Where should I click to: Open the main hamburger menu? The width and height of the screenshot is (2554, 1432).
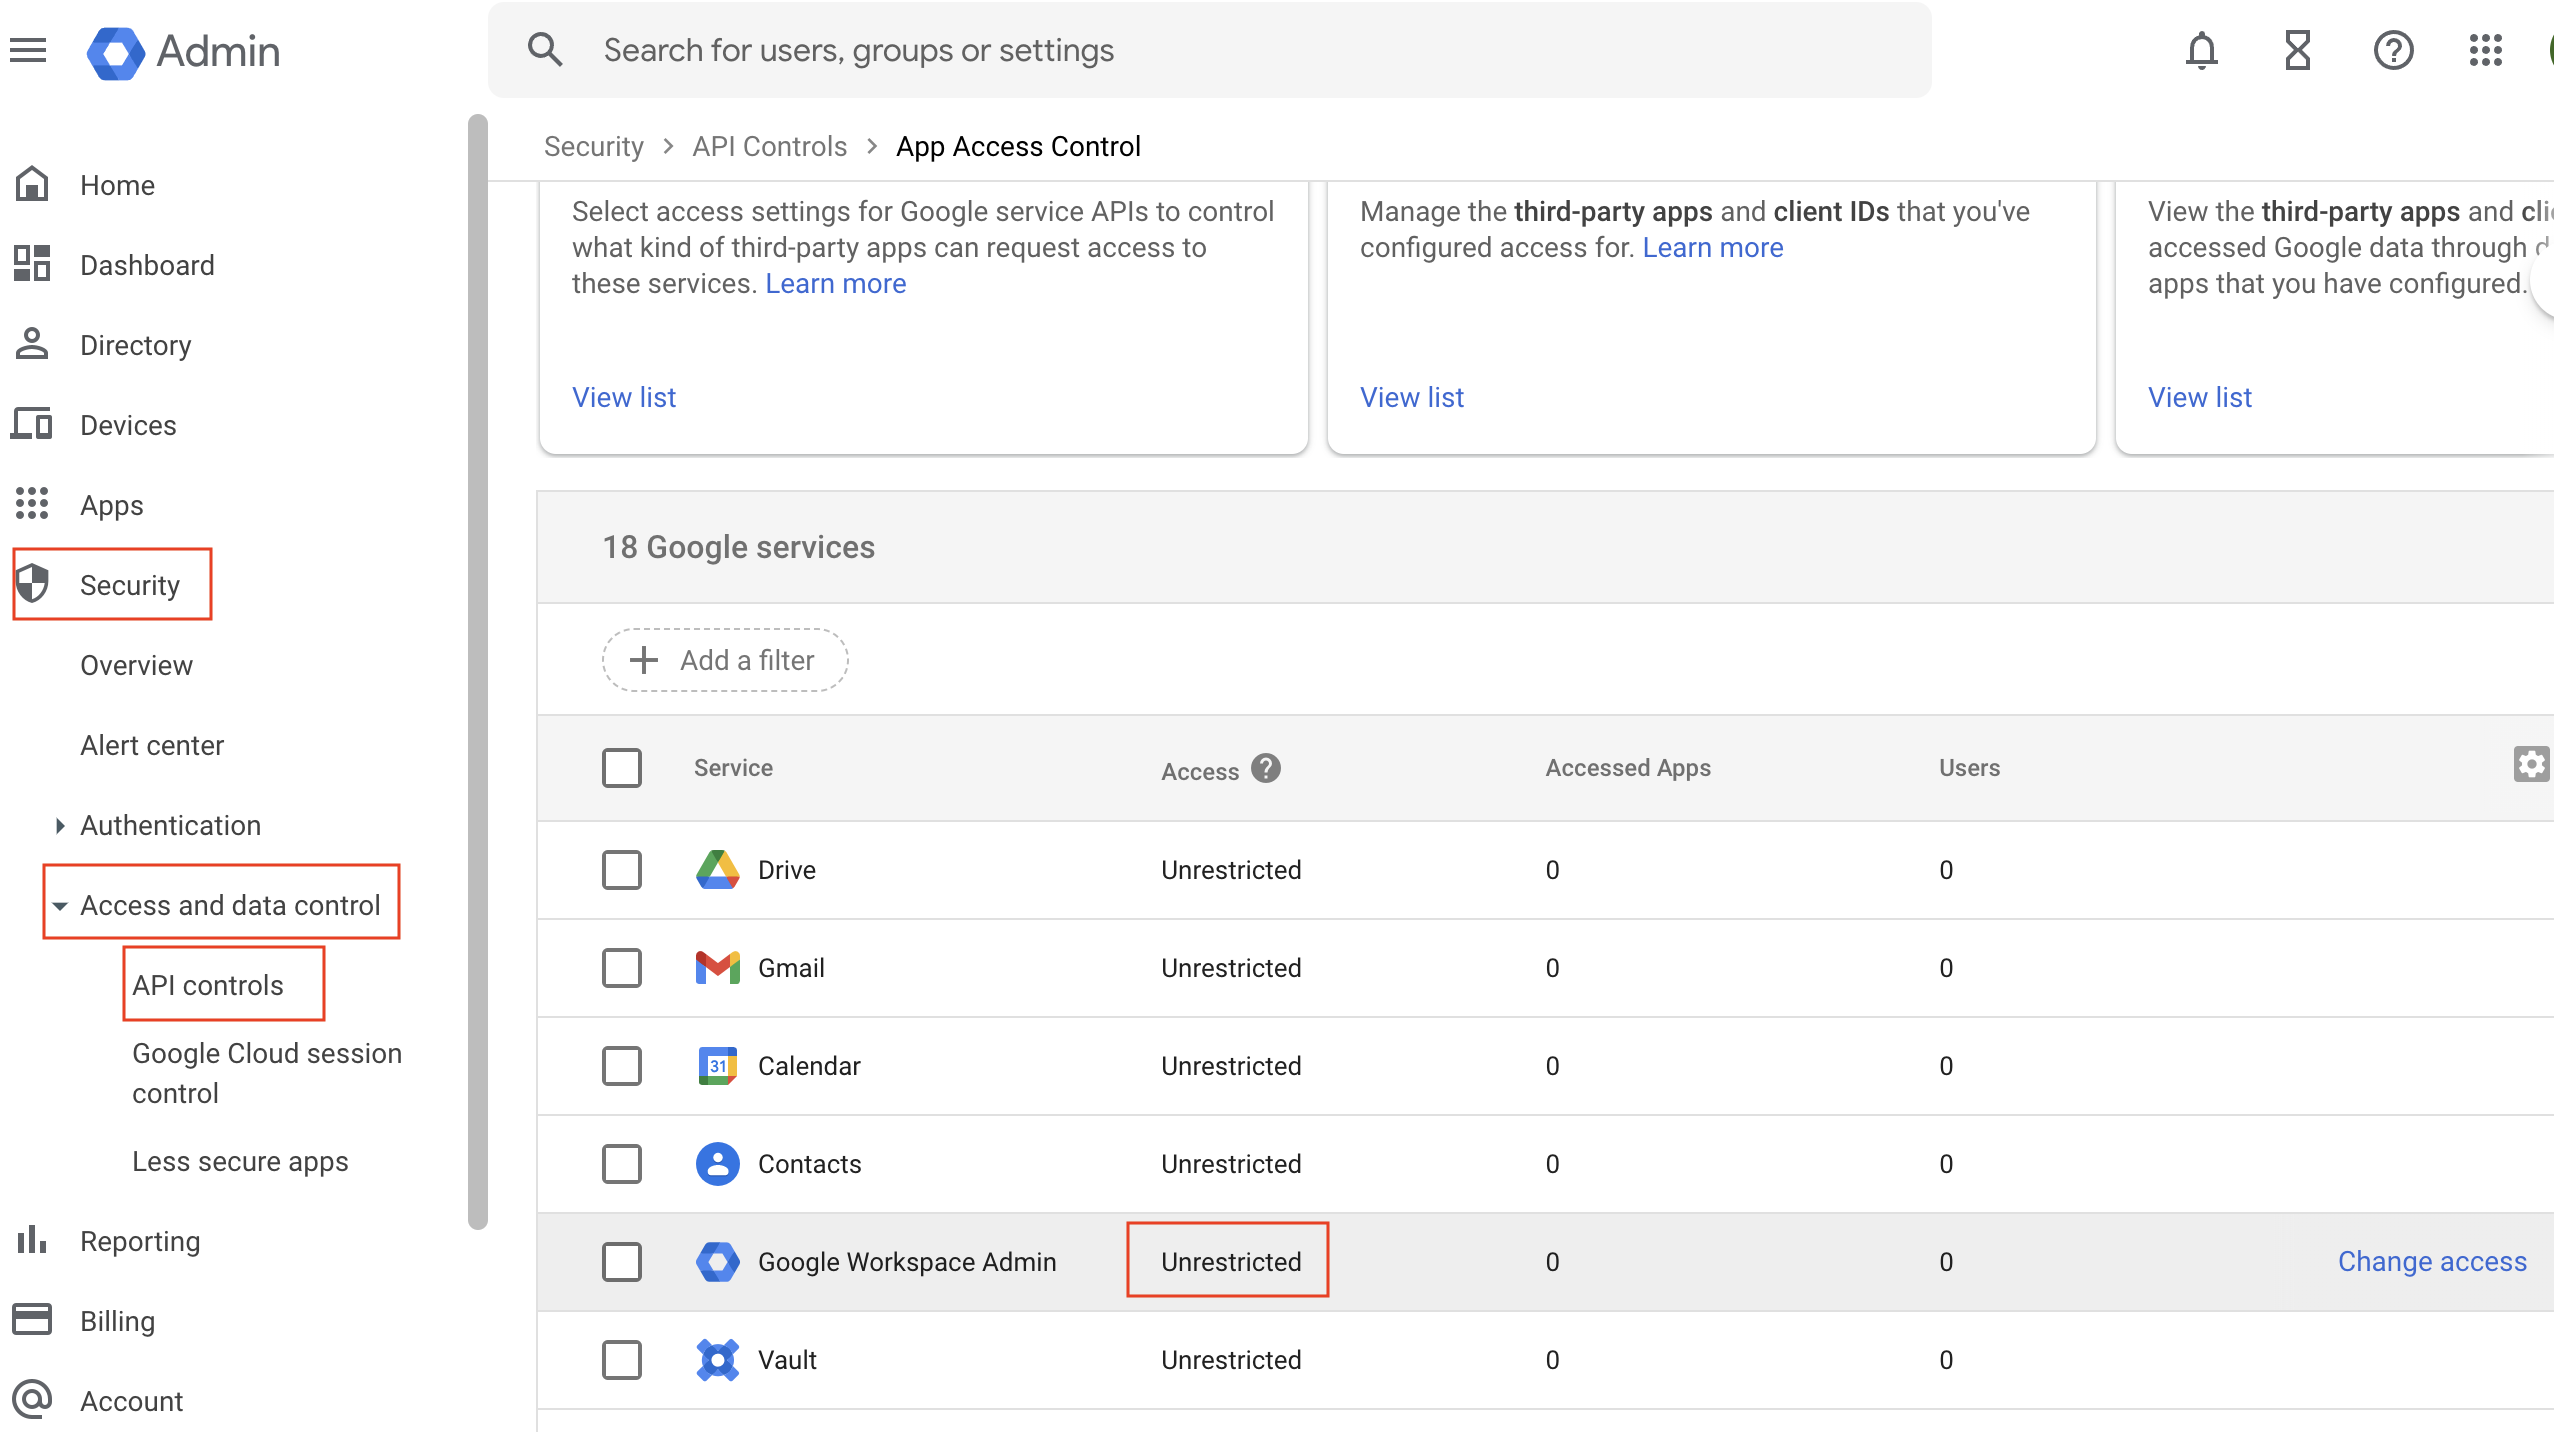[x=28, y=50]
